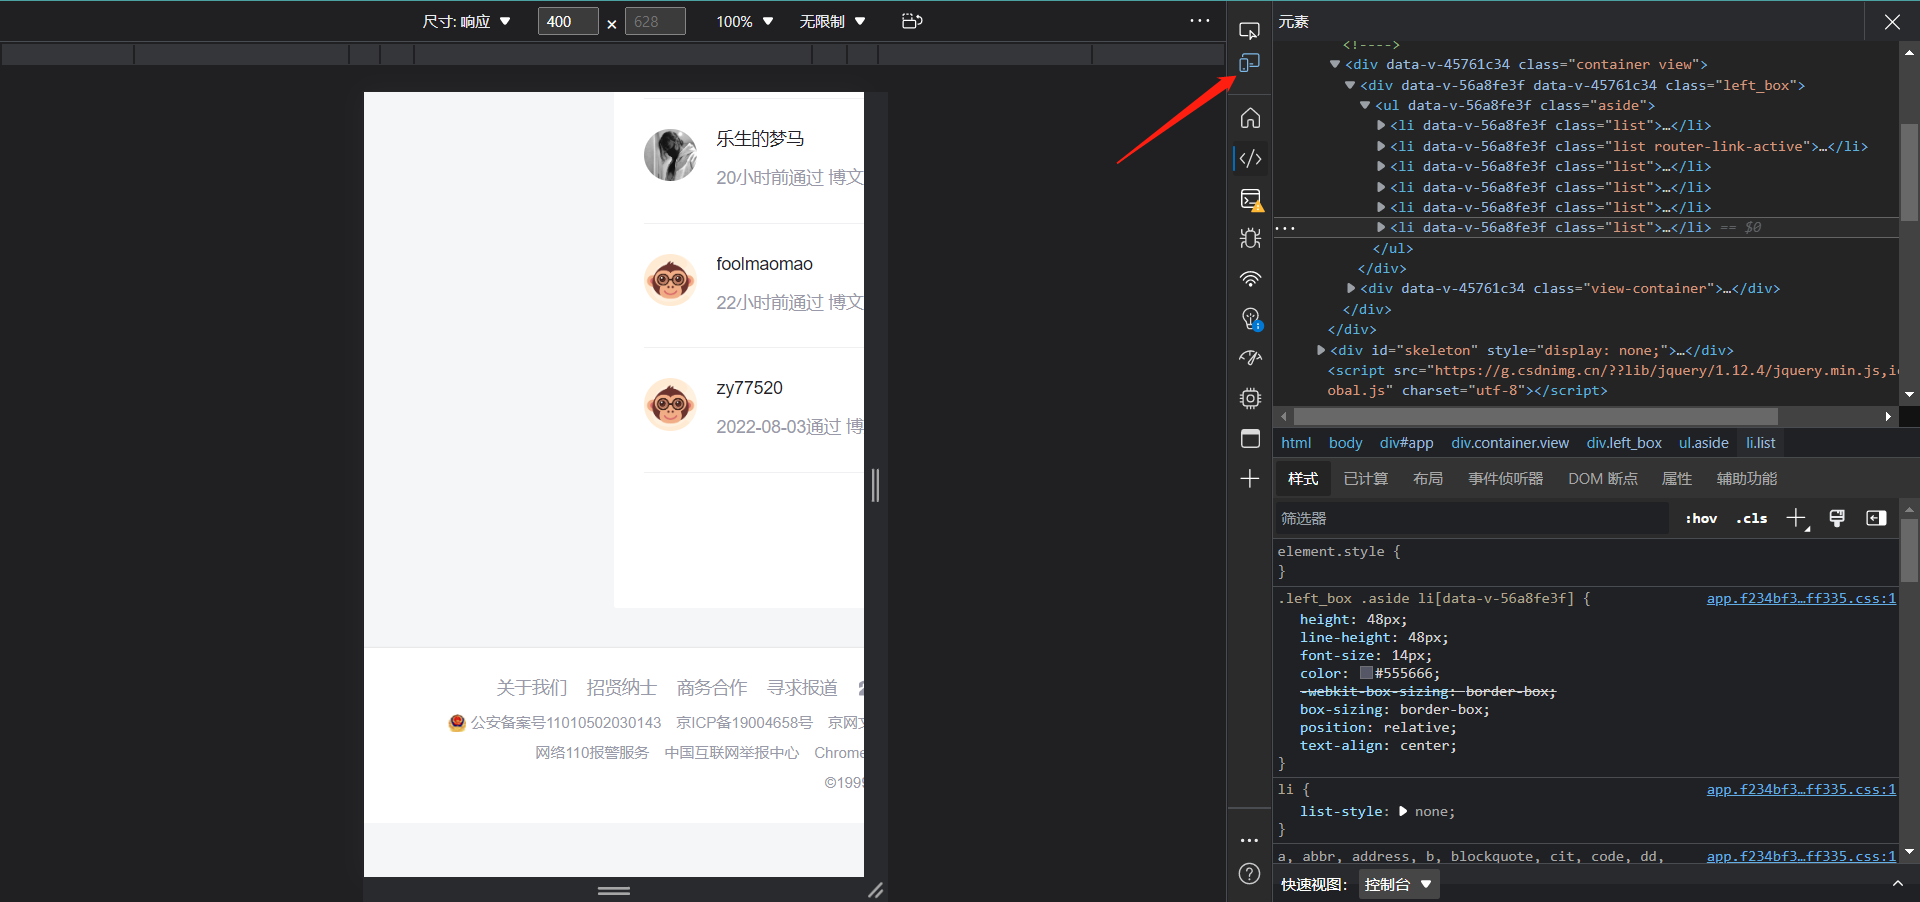Screen dimensions: 1920x902
Task: Click new style rule plus icon
Action: (1797, 518)
